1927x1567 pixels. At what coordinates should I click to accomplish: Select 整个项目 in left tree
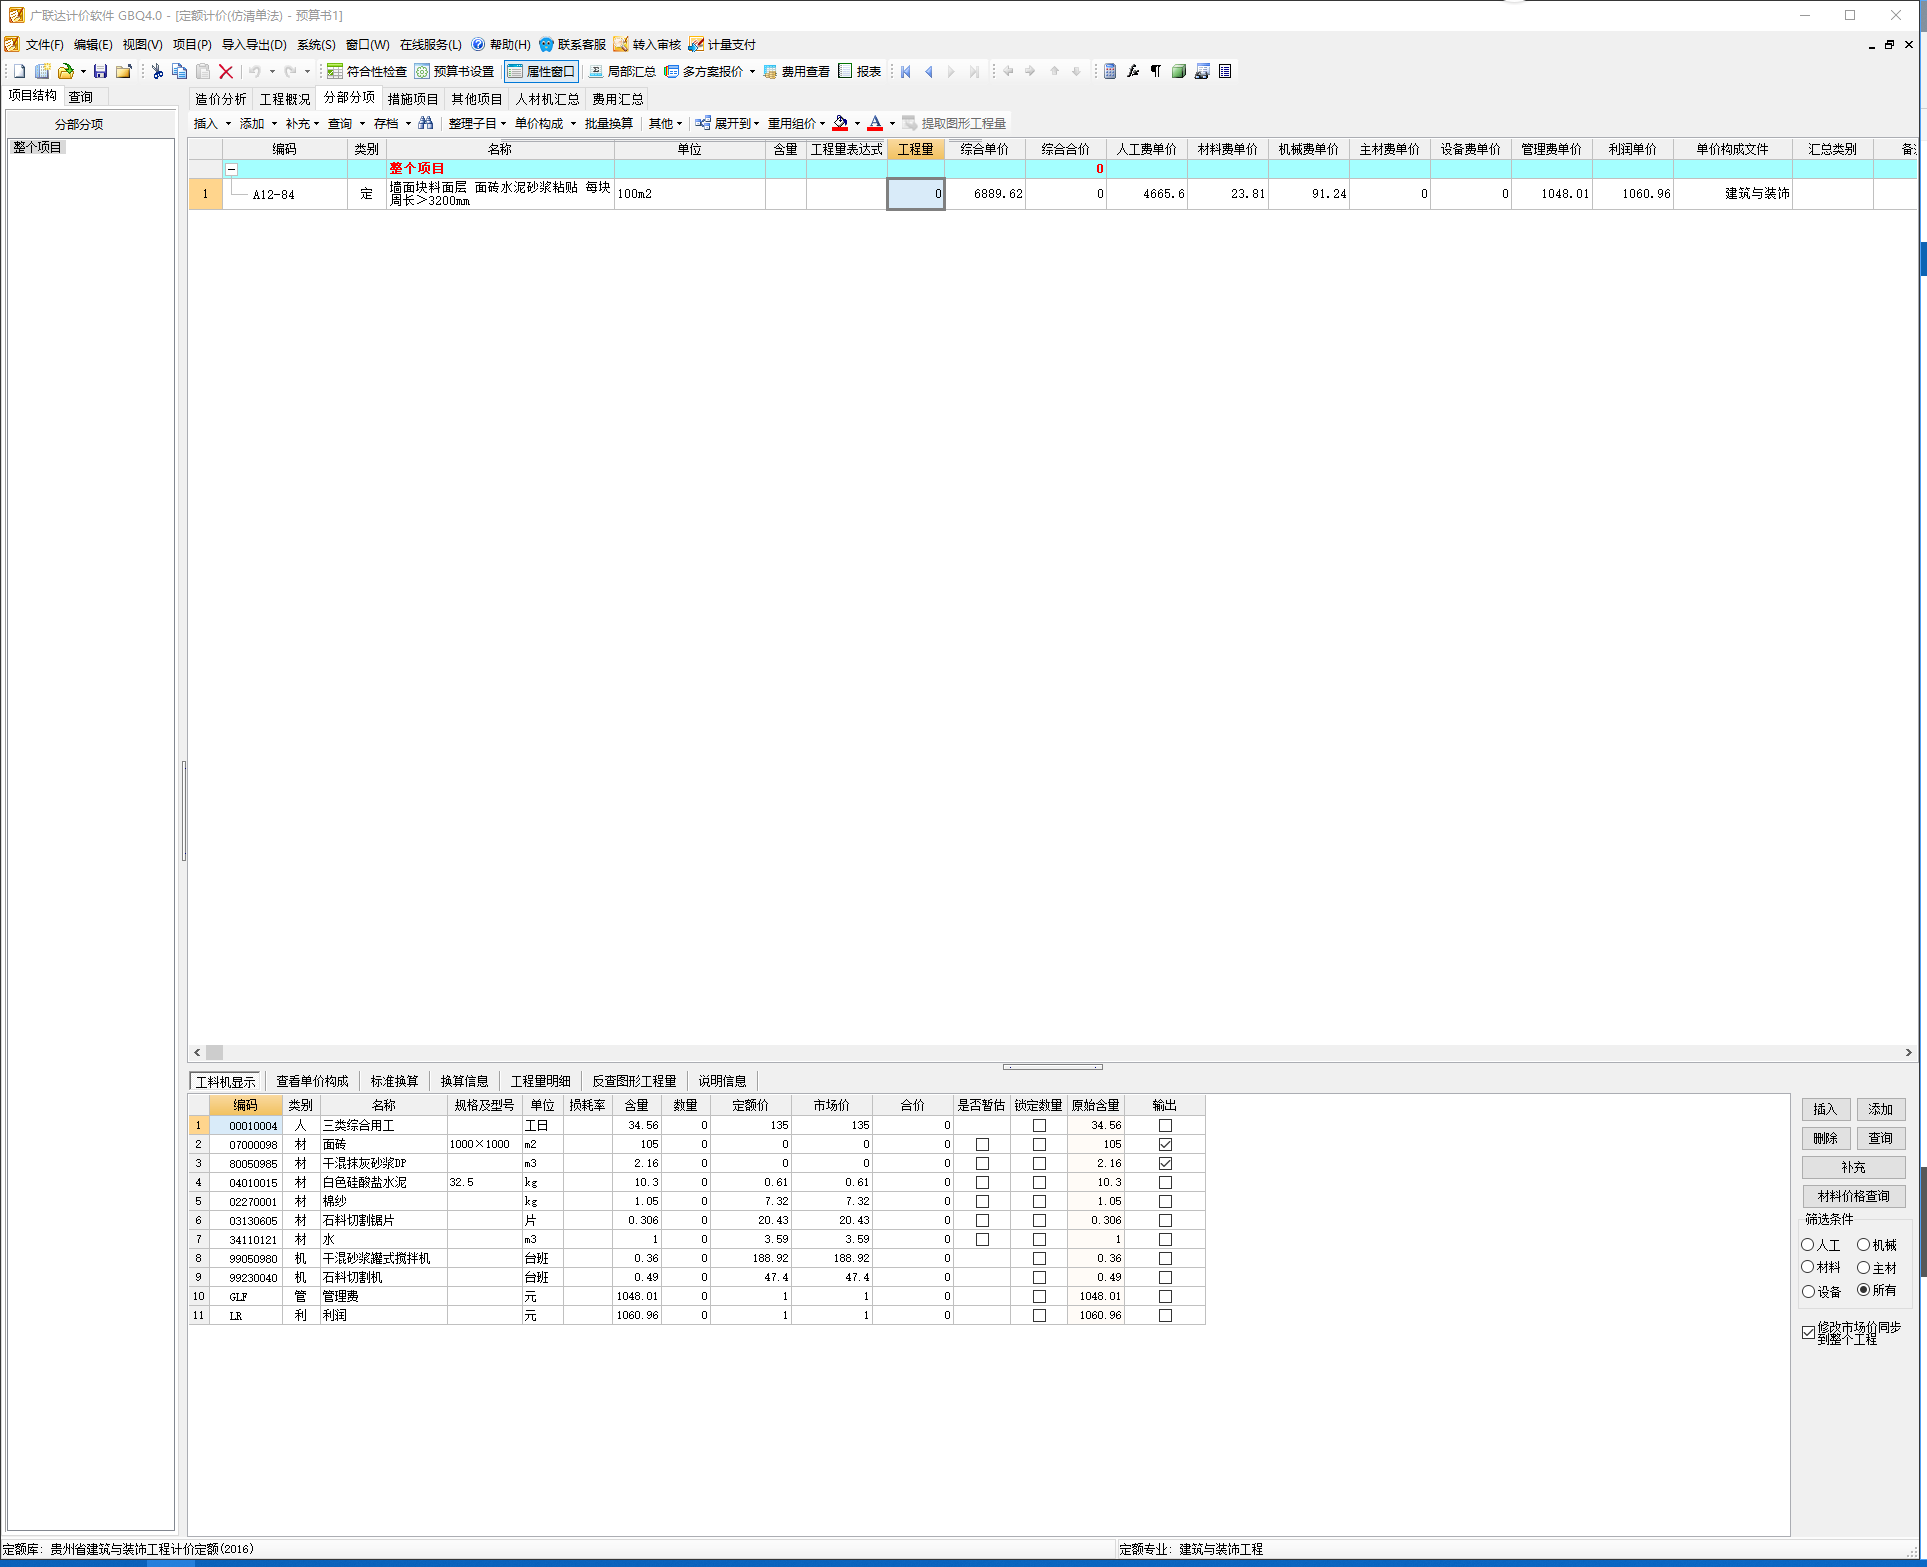click(x=38, y=147)
